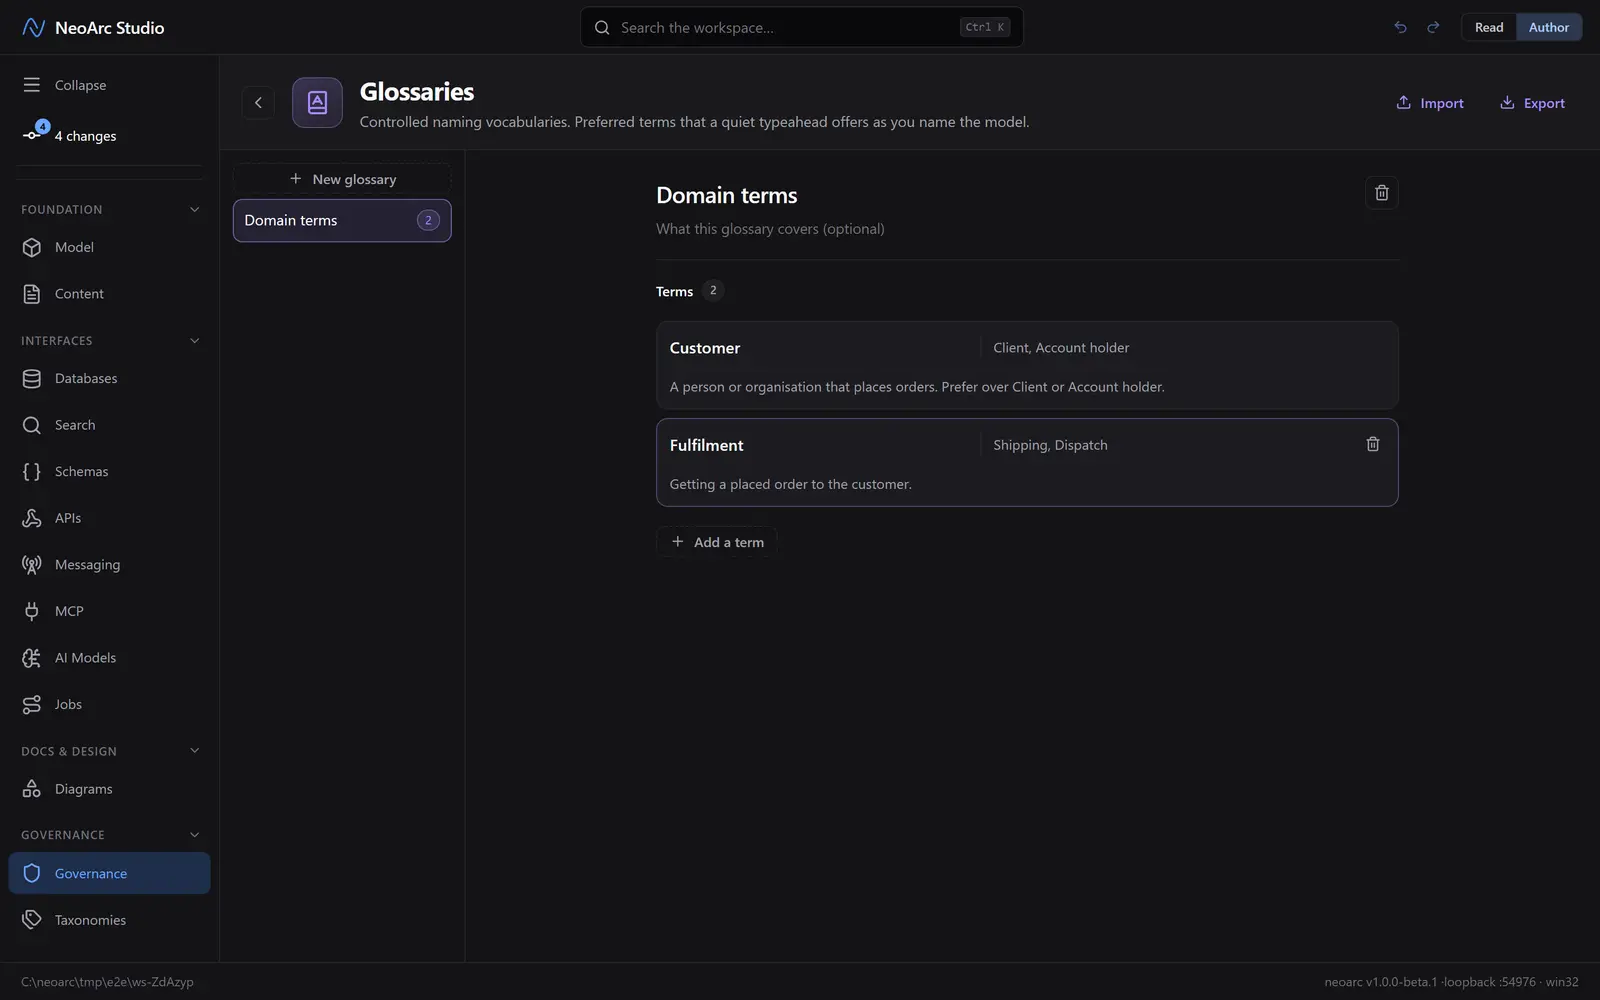Open the Taxonomies tags icon
The height and width of the screenshot is (1000, 1600).
(x=32, y=920)
